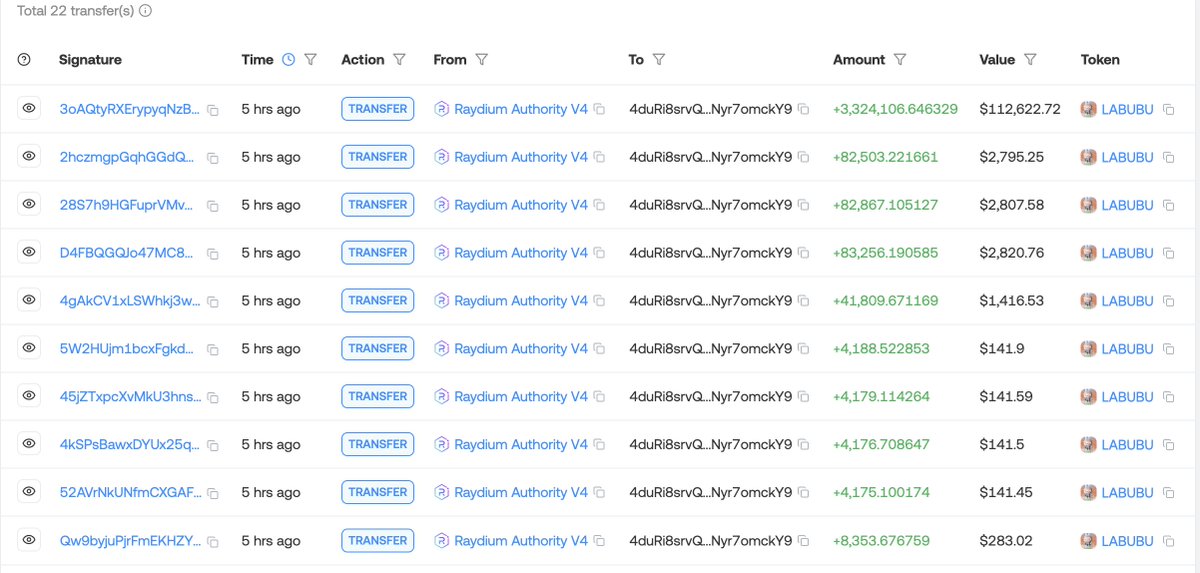Open transaction signature D4FBQGQJo47MC8

[127, 253]
